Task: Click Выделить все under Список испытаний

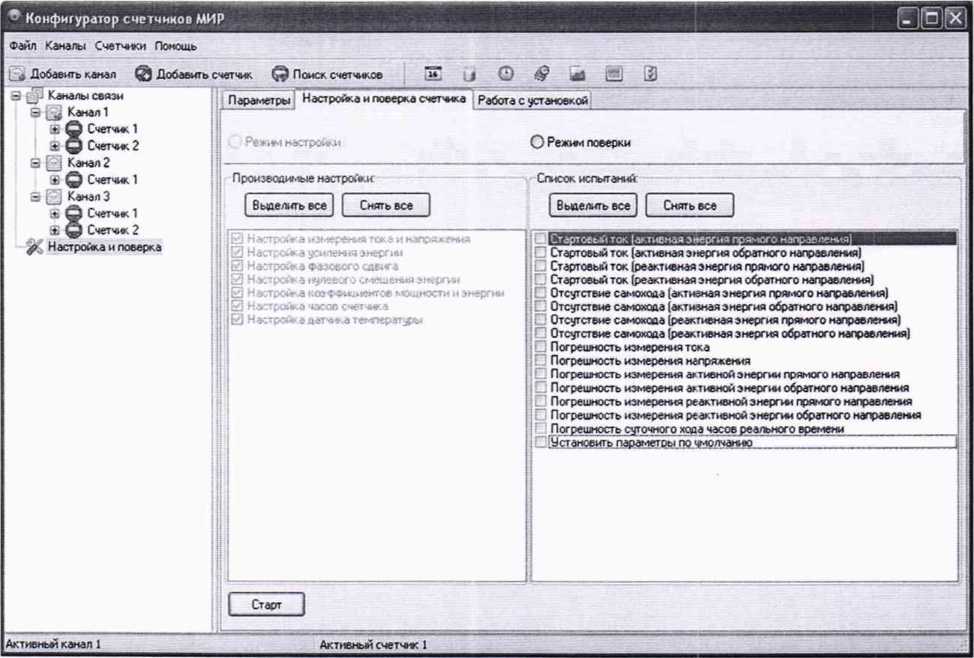Action: tap(593, 205)
